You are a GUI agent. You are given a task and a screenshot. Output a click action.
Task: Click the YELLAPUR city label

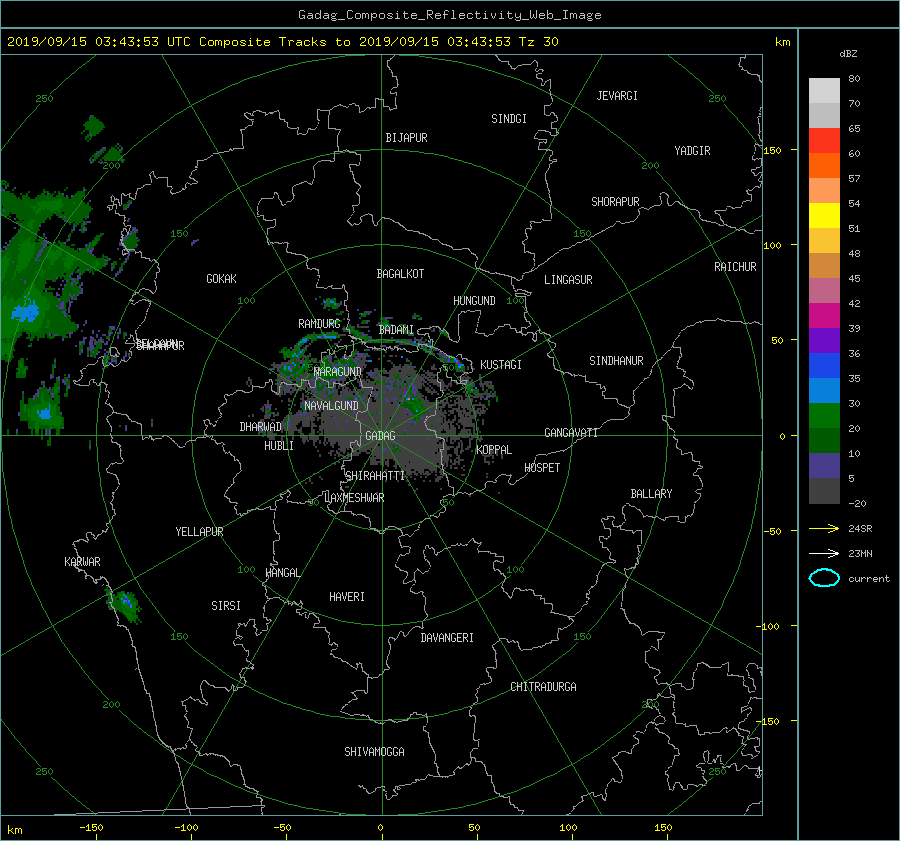coord(199,532)
